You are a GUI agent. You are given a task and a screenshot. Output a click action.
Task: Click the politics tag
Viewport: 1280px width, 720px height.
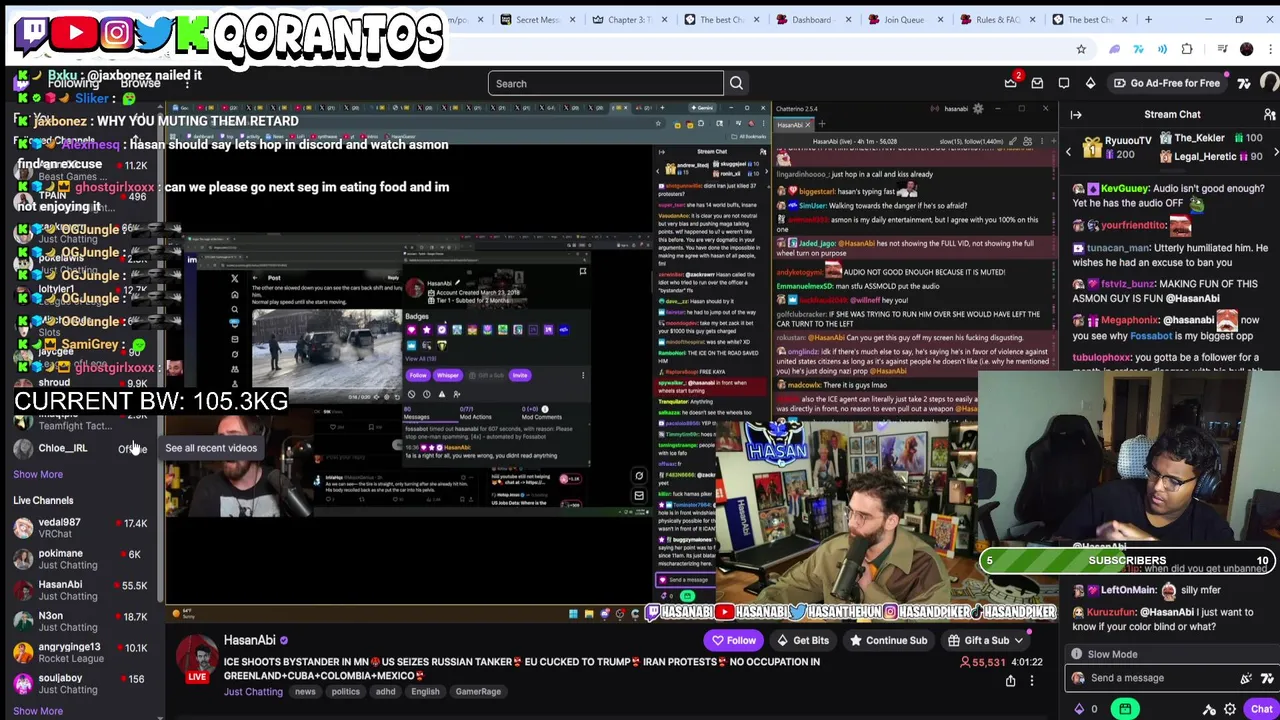pos(345,692)
